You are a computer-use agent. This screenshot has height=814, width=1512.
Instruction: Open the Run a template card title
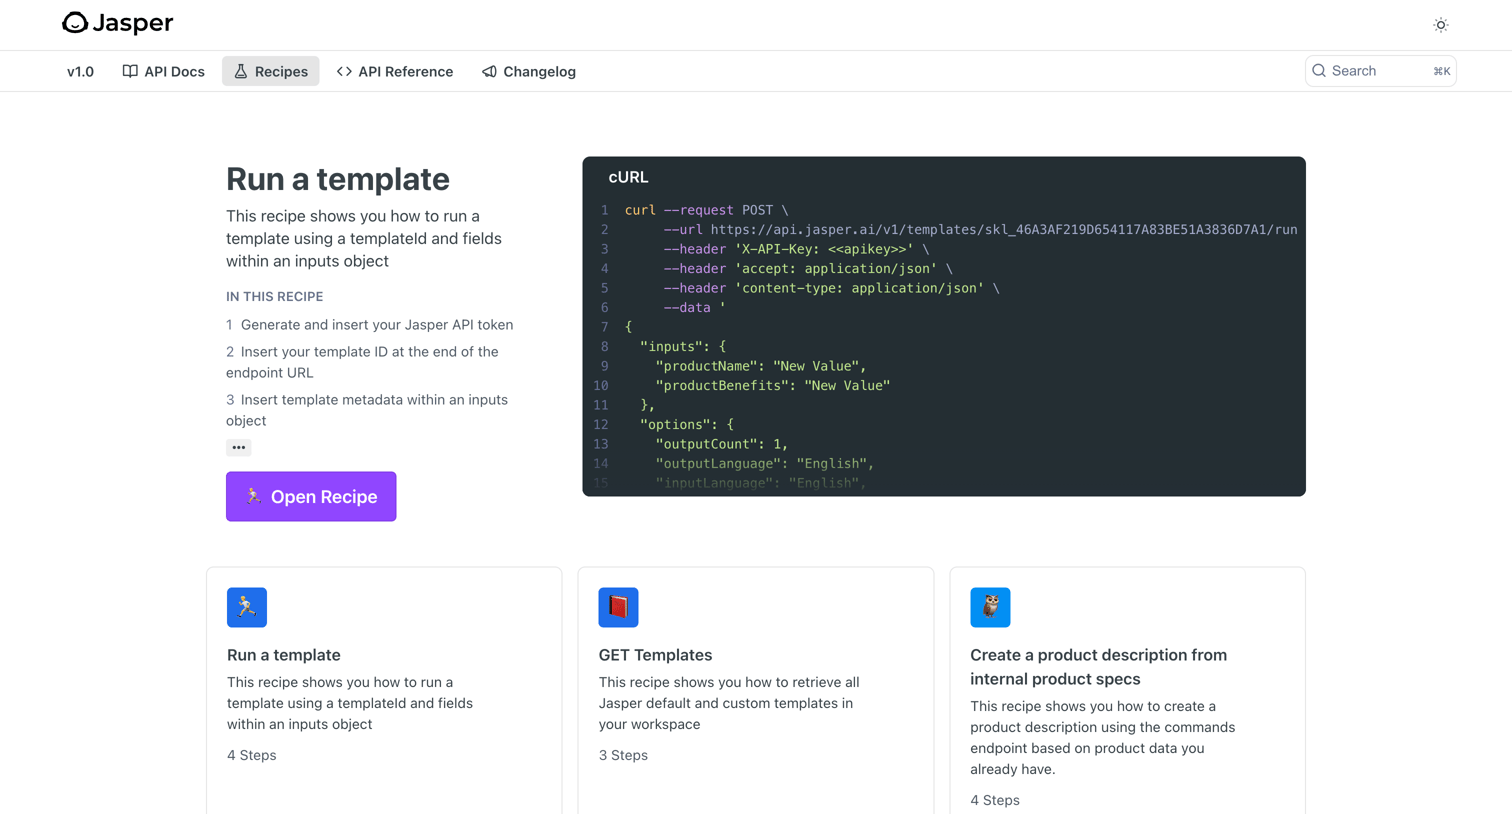(284, 655)
